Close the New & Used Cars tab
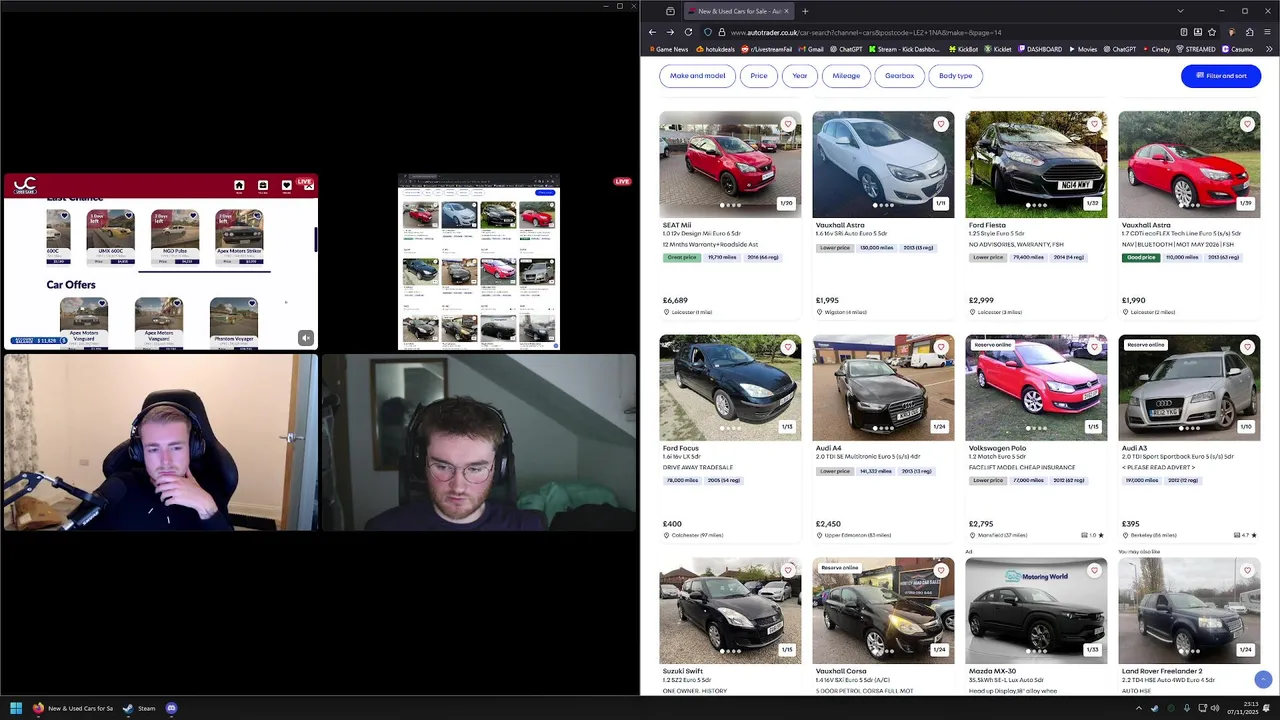1280x720 pixels. click(x=786, y=11)
